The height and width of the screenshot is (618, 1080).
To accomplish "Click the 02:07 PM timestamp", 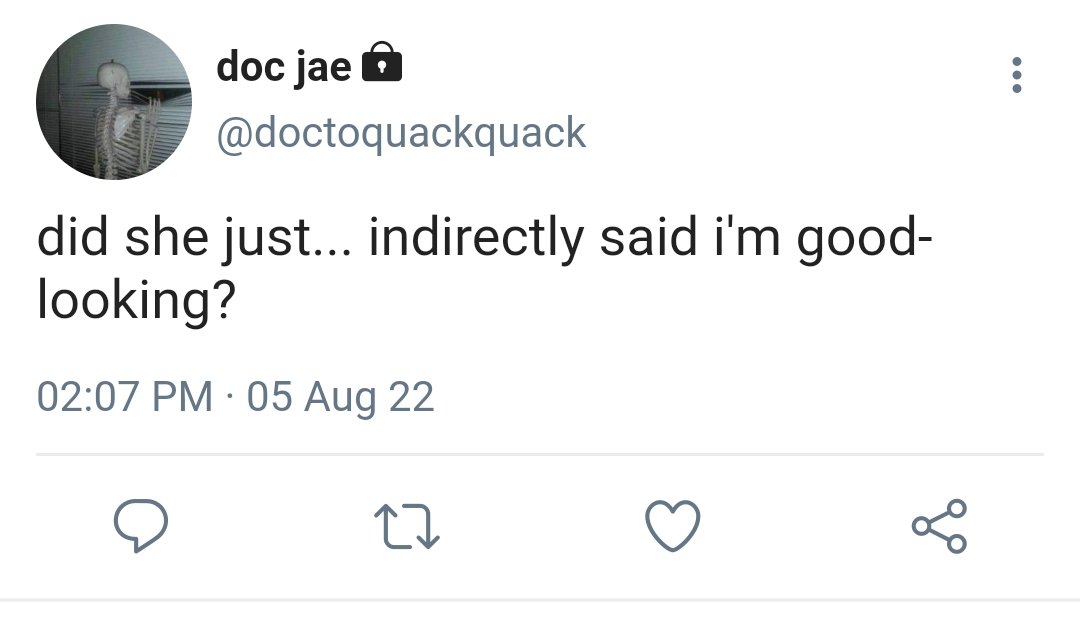I will 125,397.
